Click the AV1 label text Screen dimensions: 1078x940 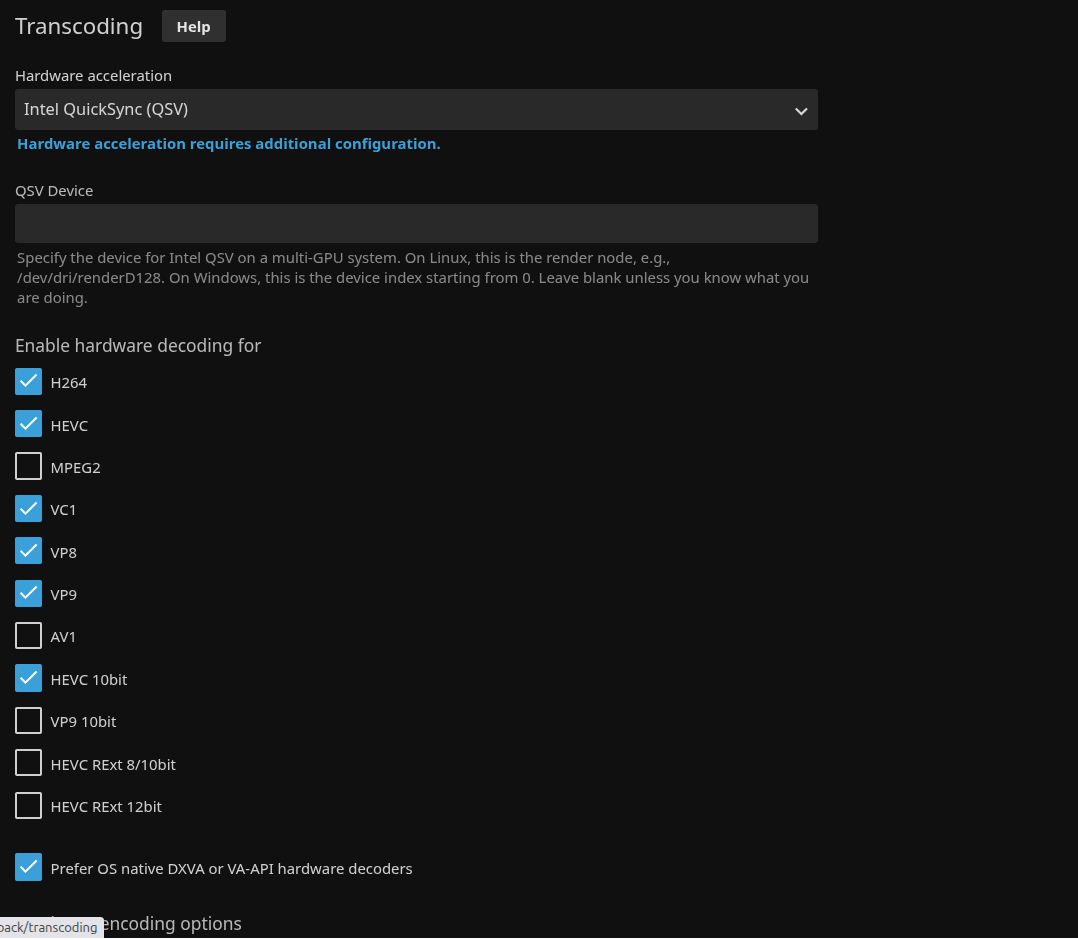[63, 637]
